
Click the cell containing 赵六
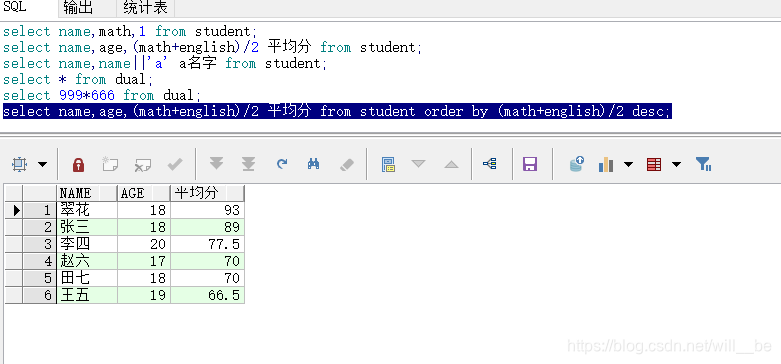point(87,261)
